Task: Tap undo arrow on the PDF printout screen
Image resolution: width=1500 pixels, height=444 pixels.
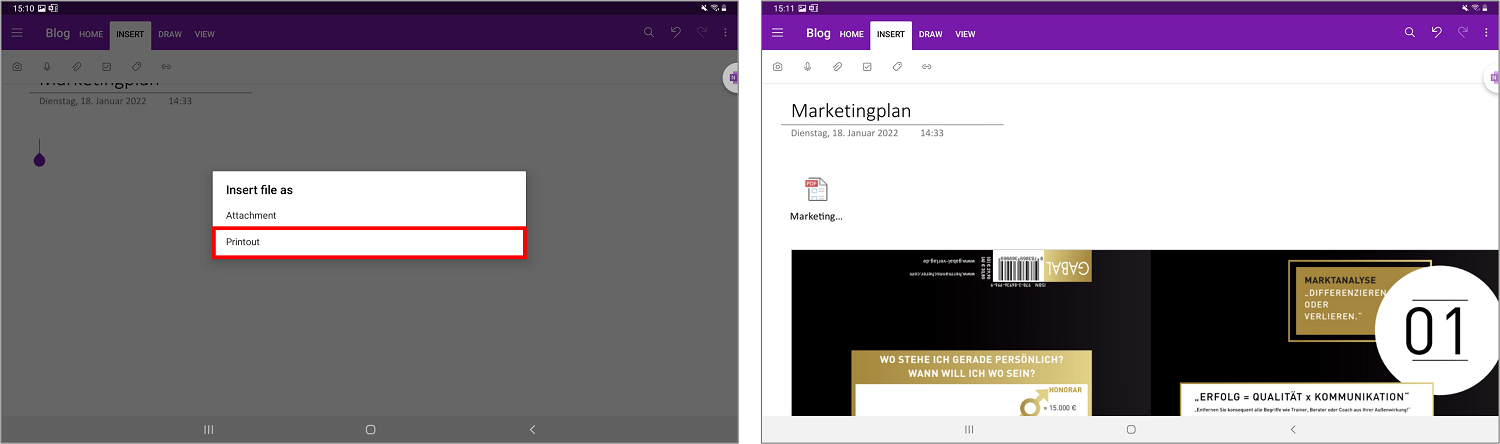Action: 1437,33
